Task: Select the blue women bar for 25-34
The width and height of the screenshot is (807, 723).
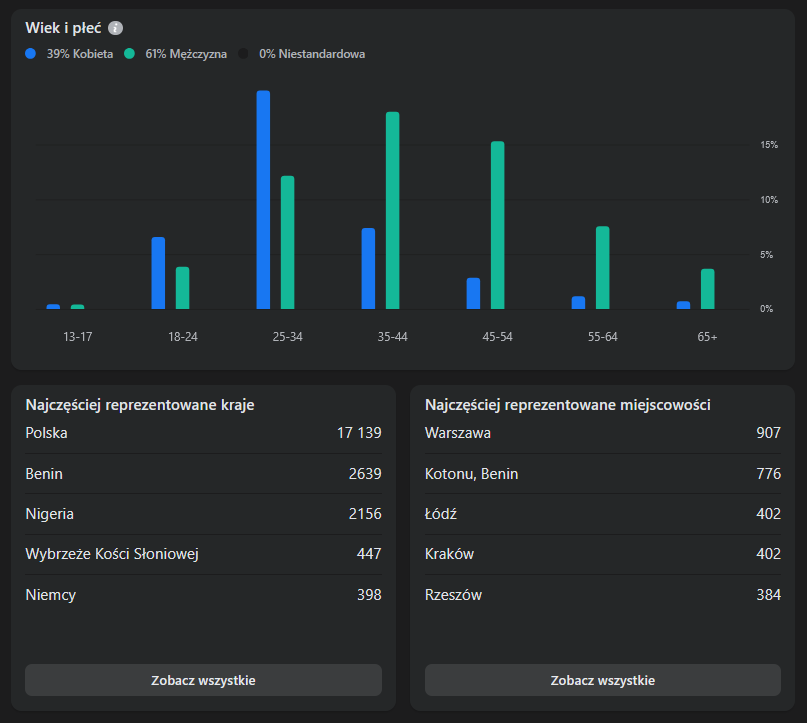Action: [x=263, y=200]
